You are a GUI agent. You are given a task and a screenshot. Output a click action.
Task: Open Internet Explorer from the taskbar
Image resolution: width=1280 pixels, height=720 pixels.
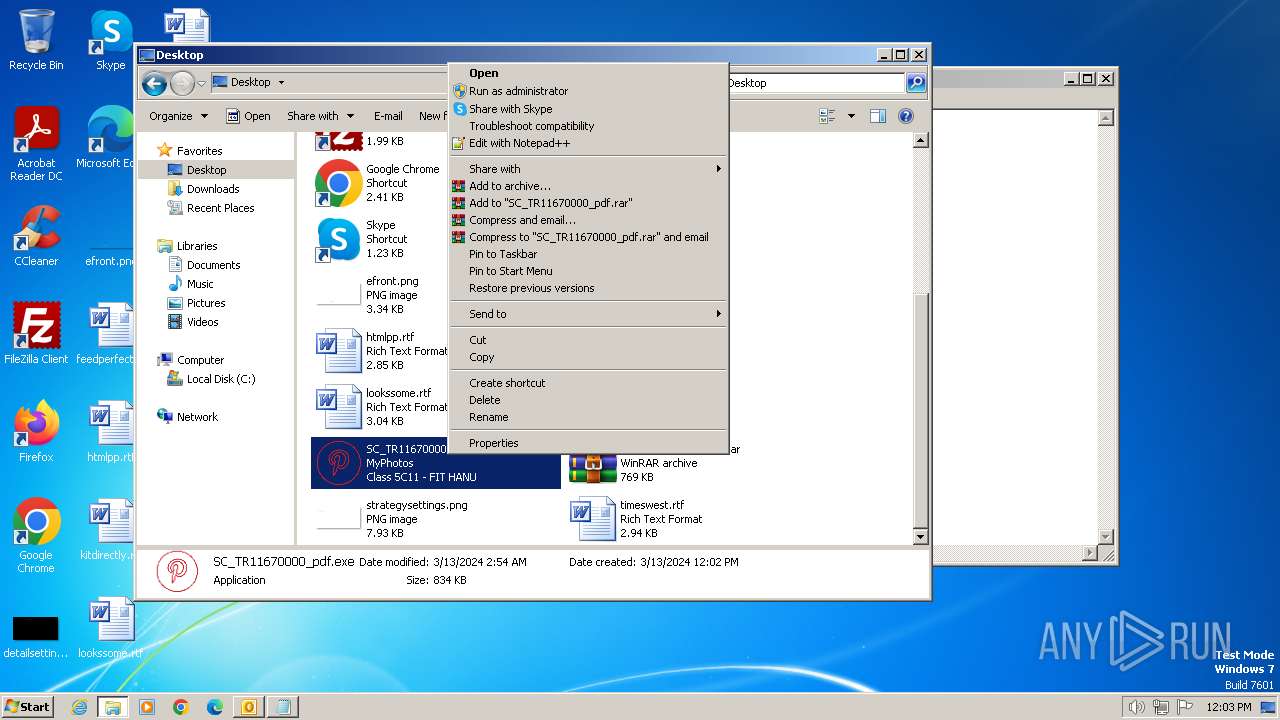click(79, 707)
